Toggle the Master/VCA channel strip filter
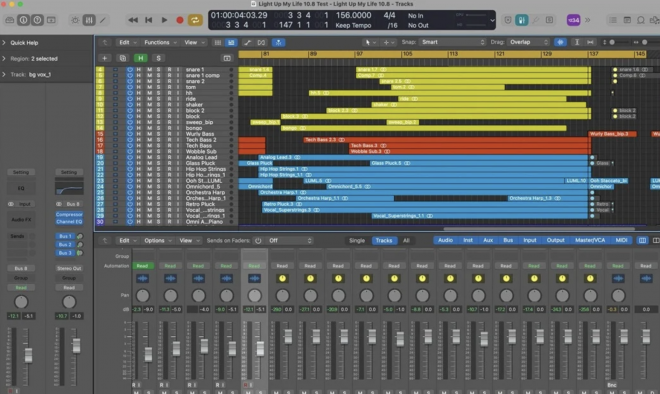The image size is (660, 394). coord(590,240)
